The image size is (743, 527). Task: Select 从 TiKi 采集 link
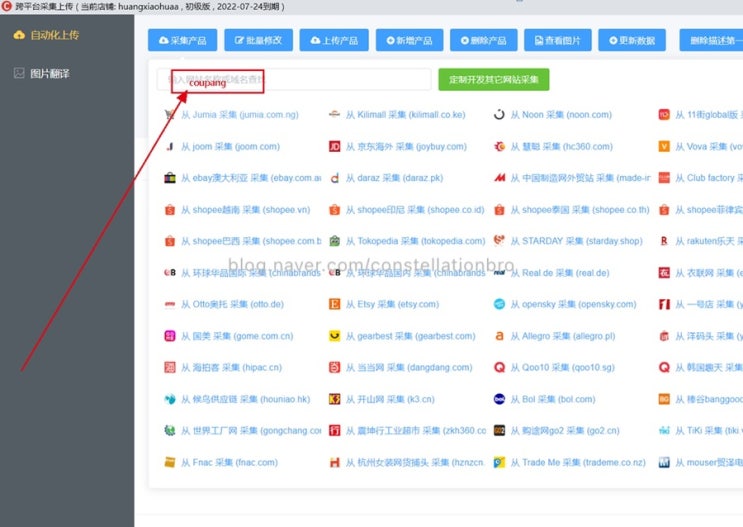point(709,431)
